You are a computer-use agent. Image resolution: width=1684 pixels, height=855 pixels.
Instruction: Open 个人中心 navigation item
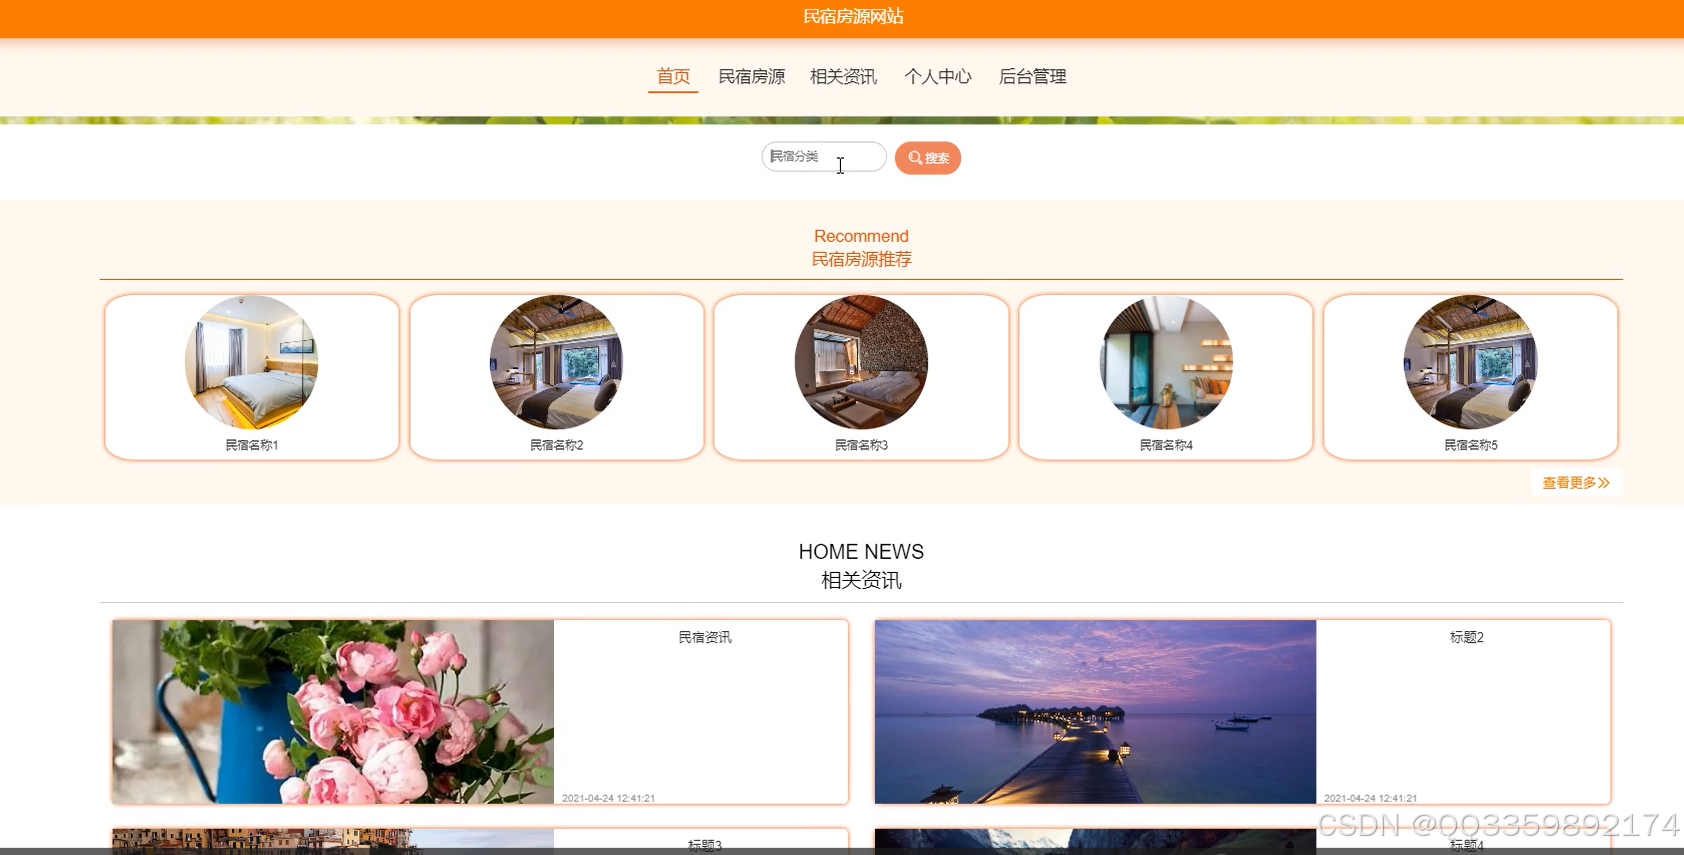pyautogui.click(x=937, y=76)
